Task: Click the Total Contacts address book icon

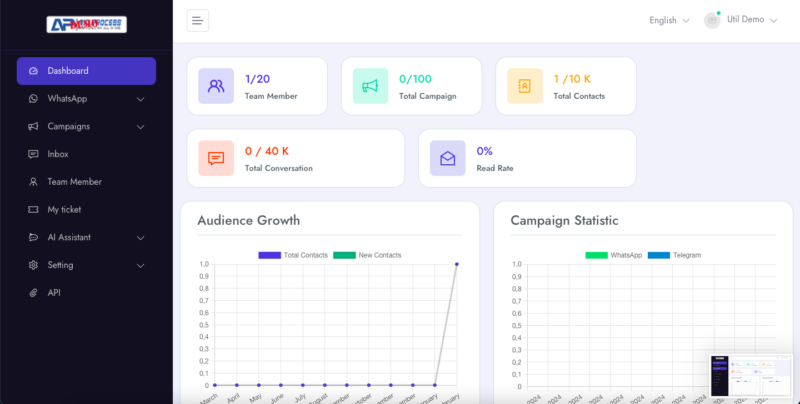Action: point(525,86)
